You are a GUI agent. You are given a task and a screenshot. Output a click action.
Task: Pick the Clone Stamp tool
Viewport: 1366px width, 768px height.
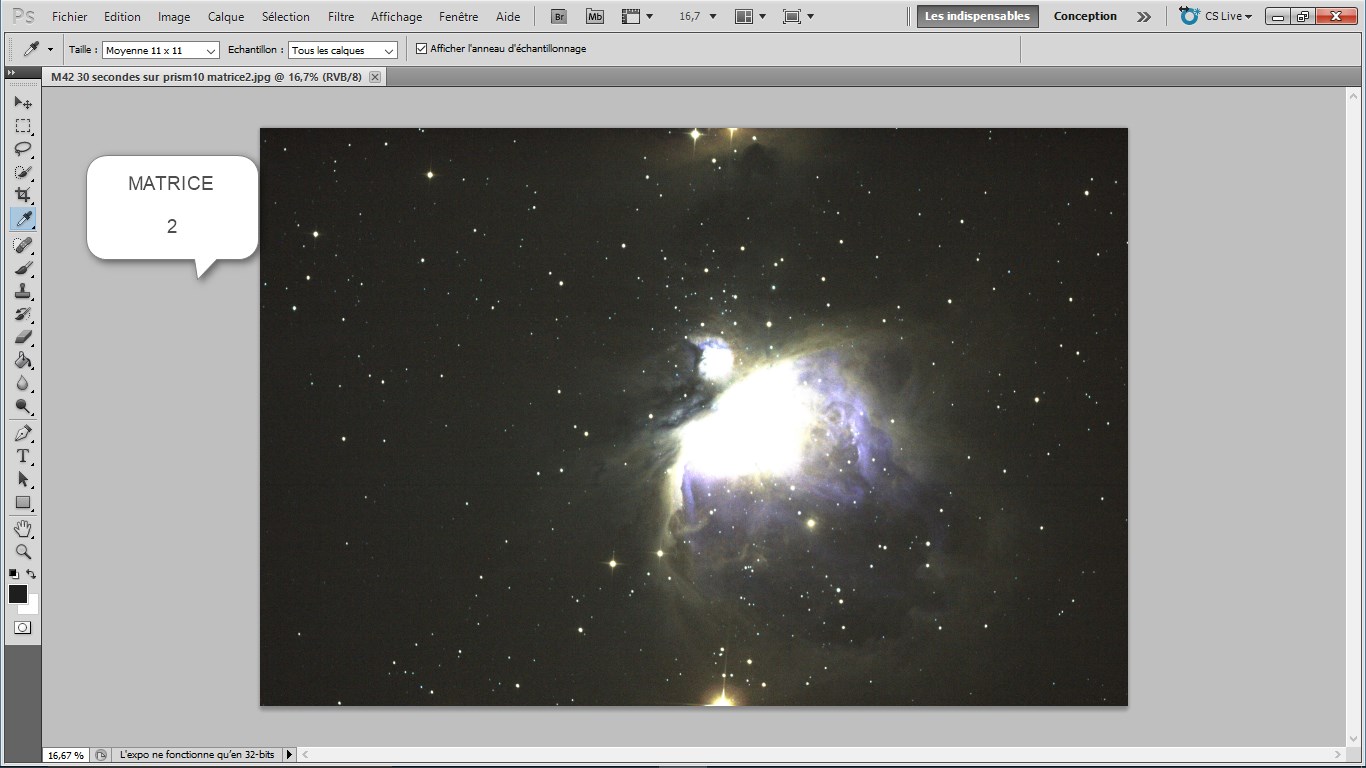point(22,291)
